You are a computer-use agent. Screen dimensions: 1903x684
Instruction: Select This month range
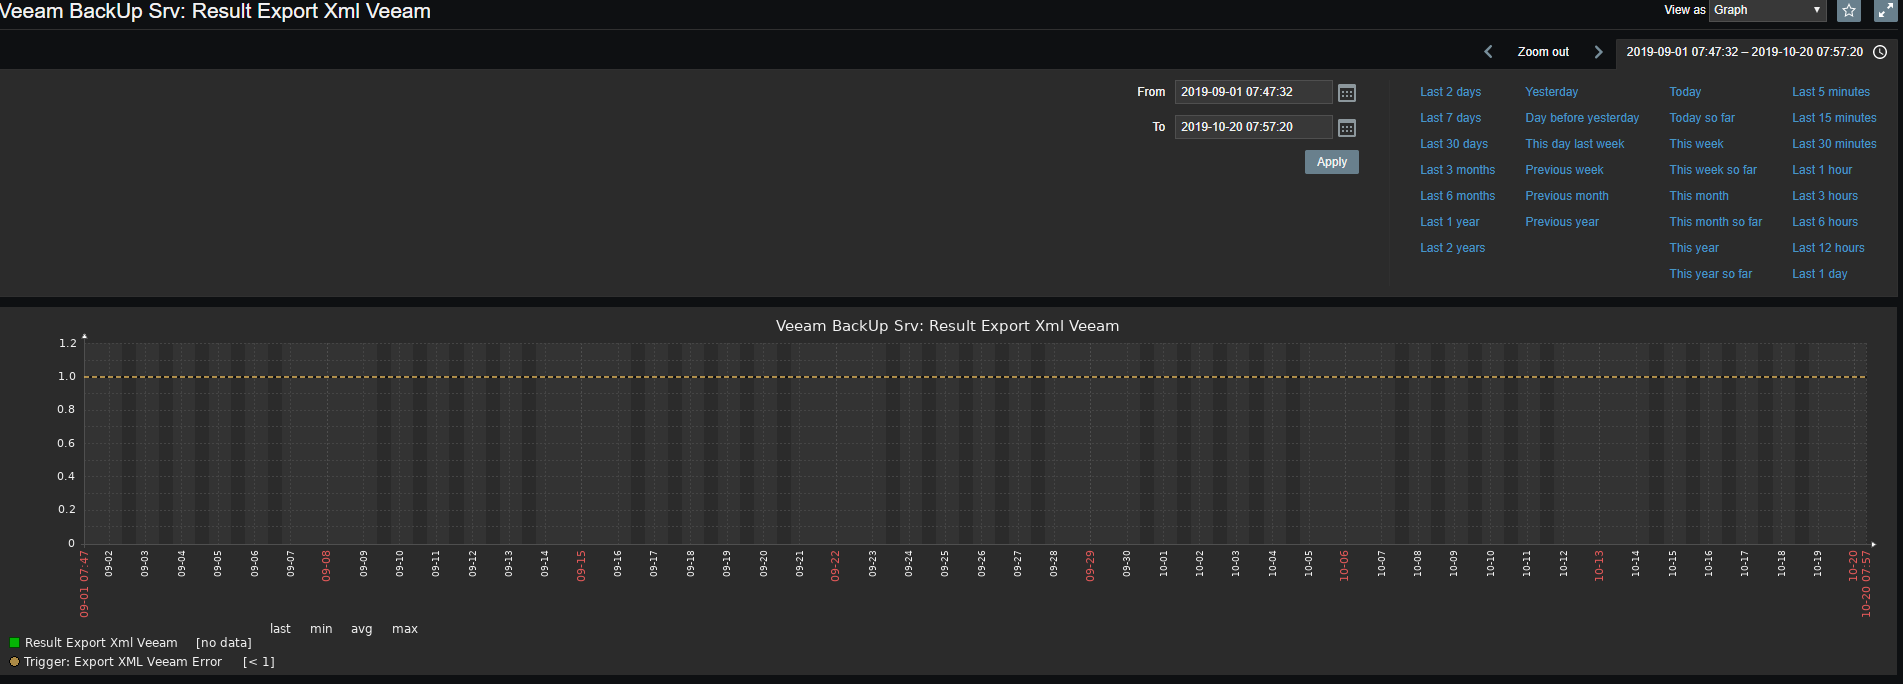point(1699,196)
